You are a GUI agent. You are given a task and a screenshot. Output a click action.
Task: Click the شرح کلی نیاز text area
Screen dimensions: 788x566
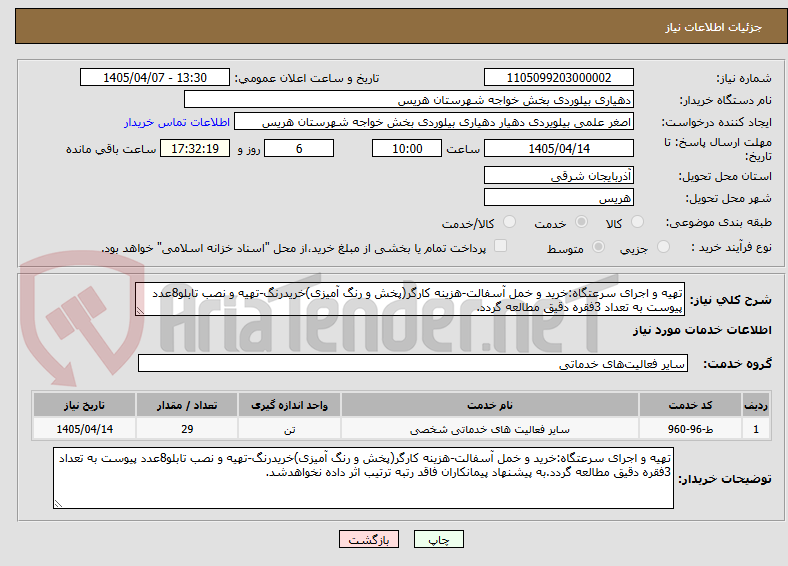pos(410,300)
